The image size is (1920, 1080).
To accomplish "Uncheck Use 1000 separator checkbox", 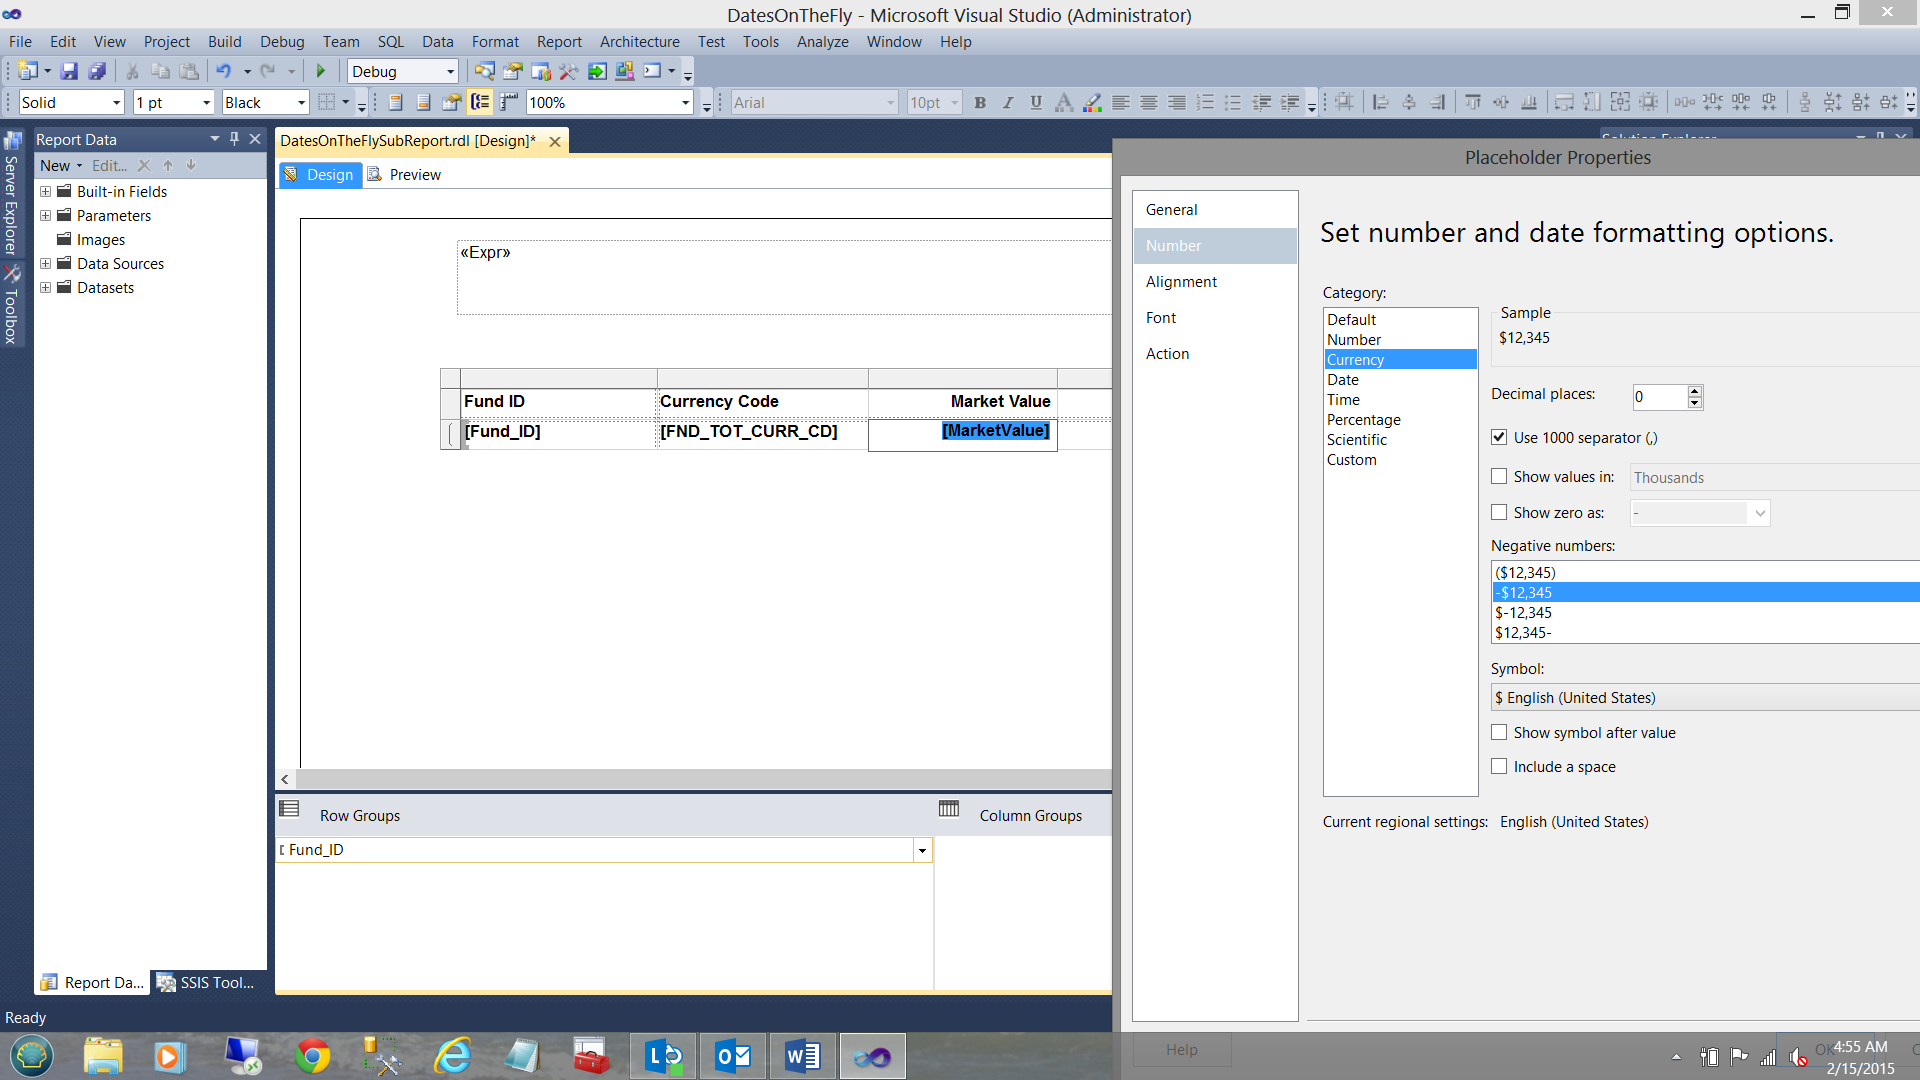I will (1499, 437).
